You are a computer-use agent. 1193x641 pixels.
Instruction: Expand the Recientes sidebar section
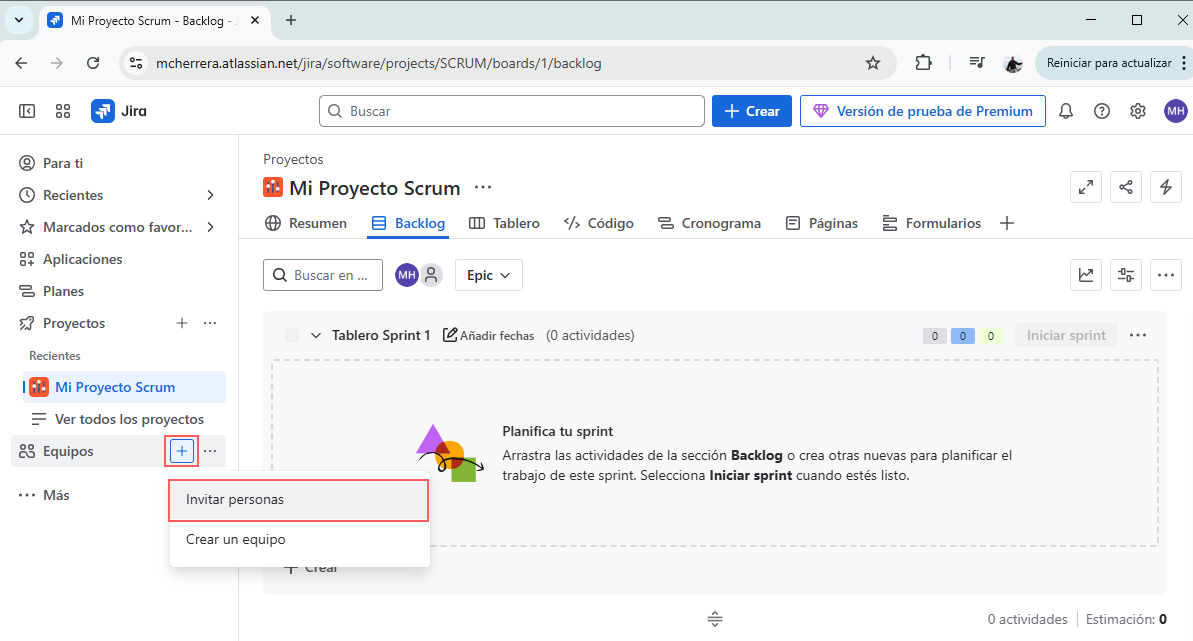coord(210,194)
